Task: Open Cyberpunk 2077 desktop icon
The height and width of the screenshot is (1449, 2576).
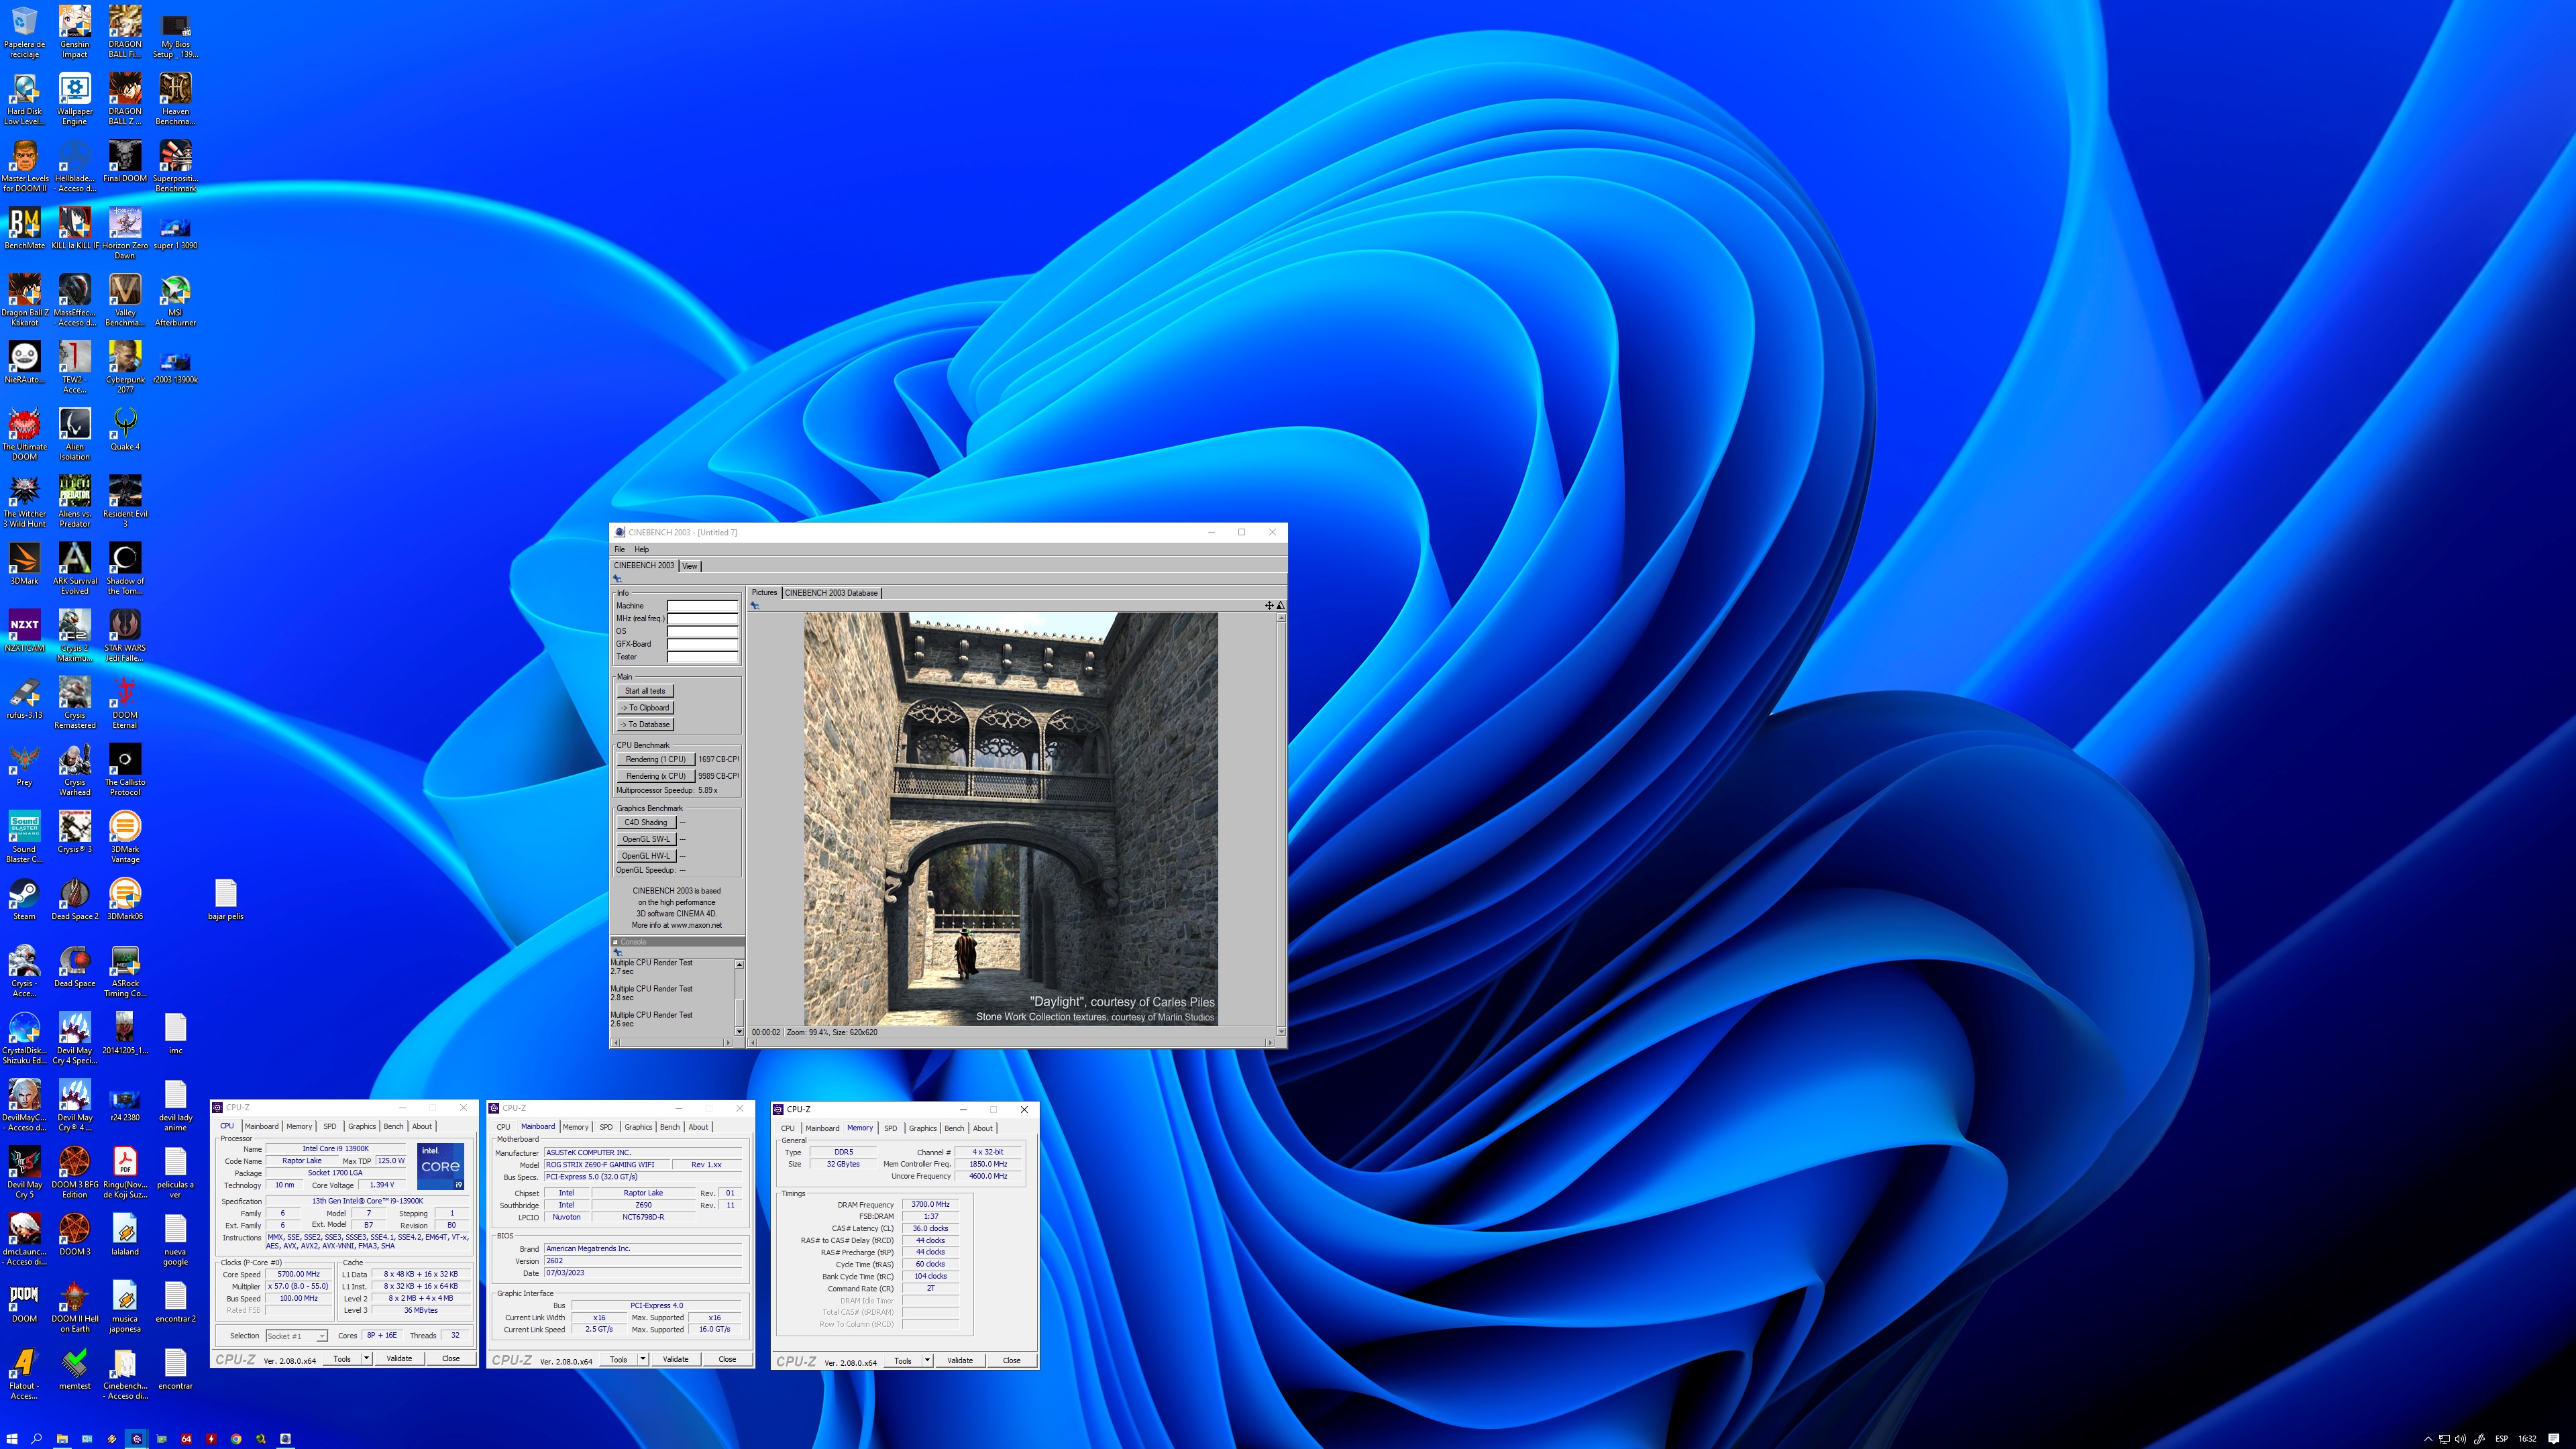Action: coord(125,367)
